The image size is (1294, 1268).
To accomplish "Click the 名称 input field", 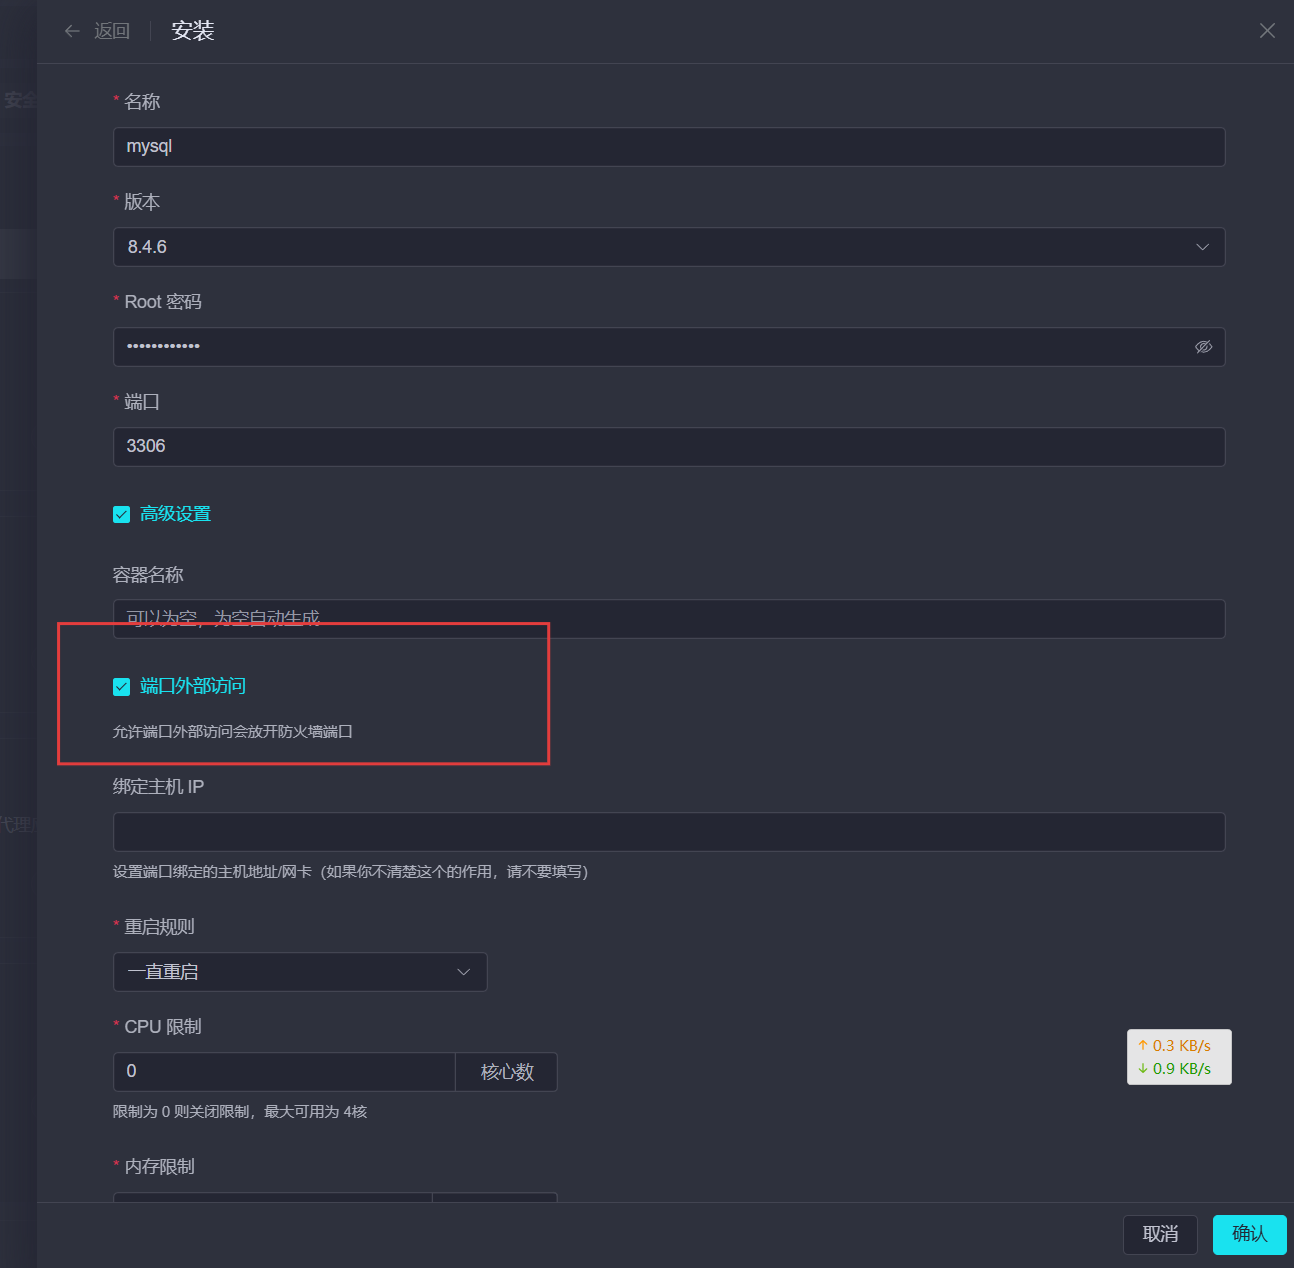I will point(668,147).
